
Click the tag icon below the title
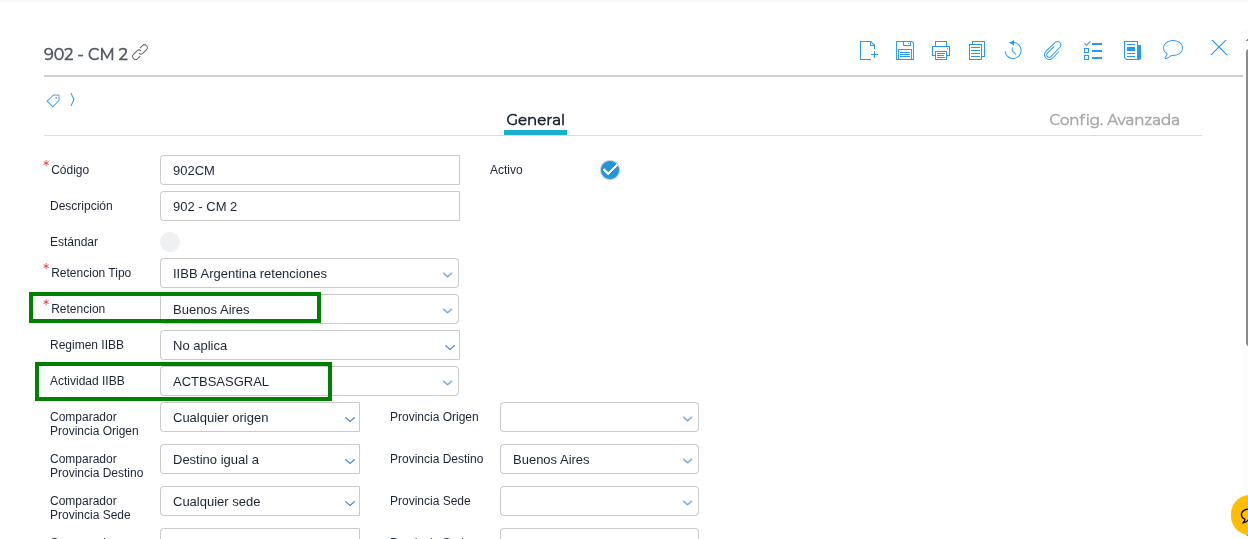pyautogui.click(x=54, y=100)
